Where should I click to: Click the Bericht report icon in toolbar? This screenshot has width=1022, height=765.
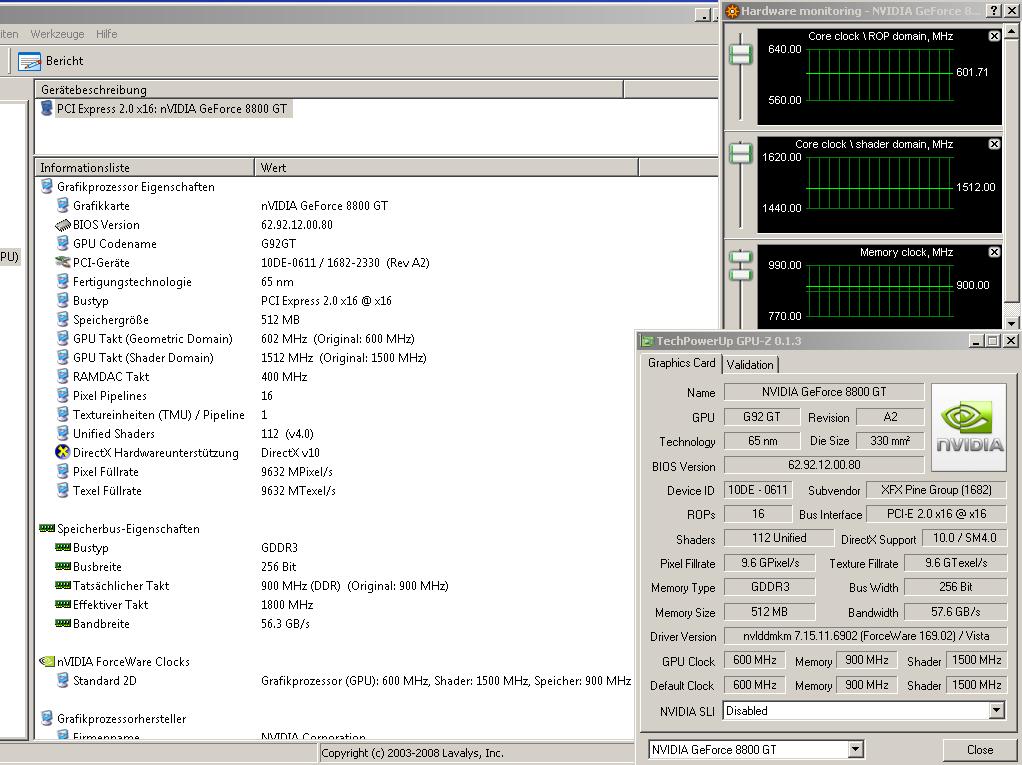pos(30,61)
